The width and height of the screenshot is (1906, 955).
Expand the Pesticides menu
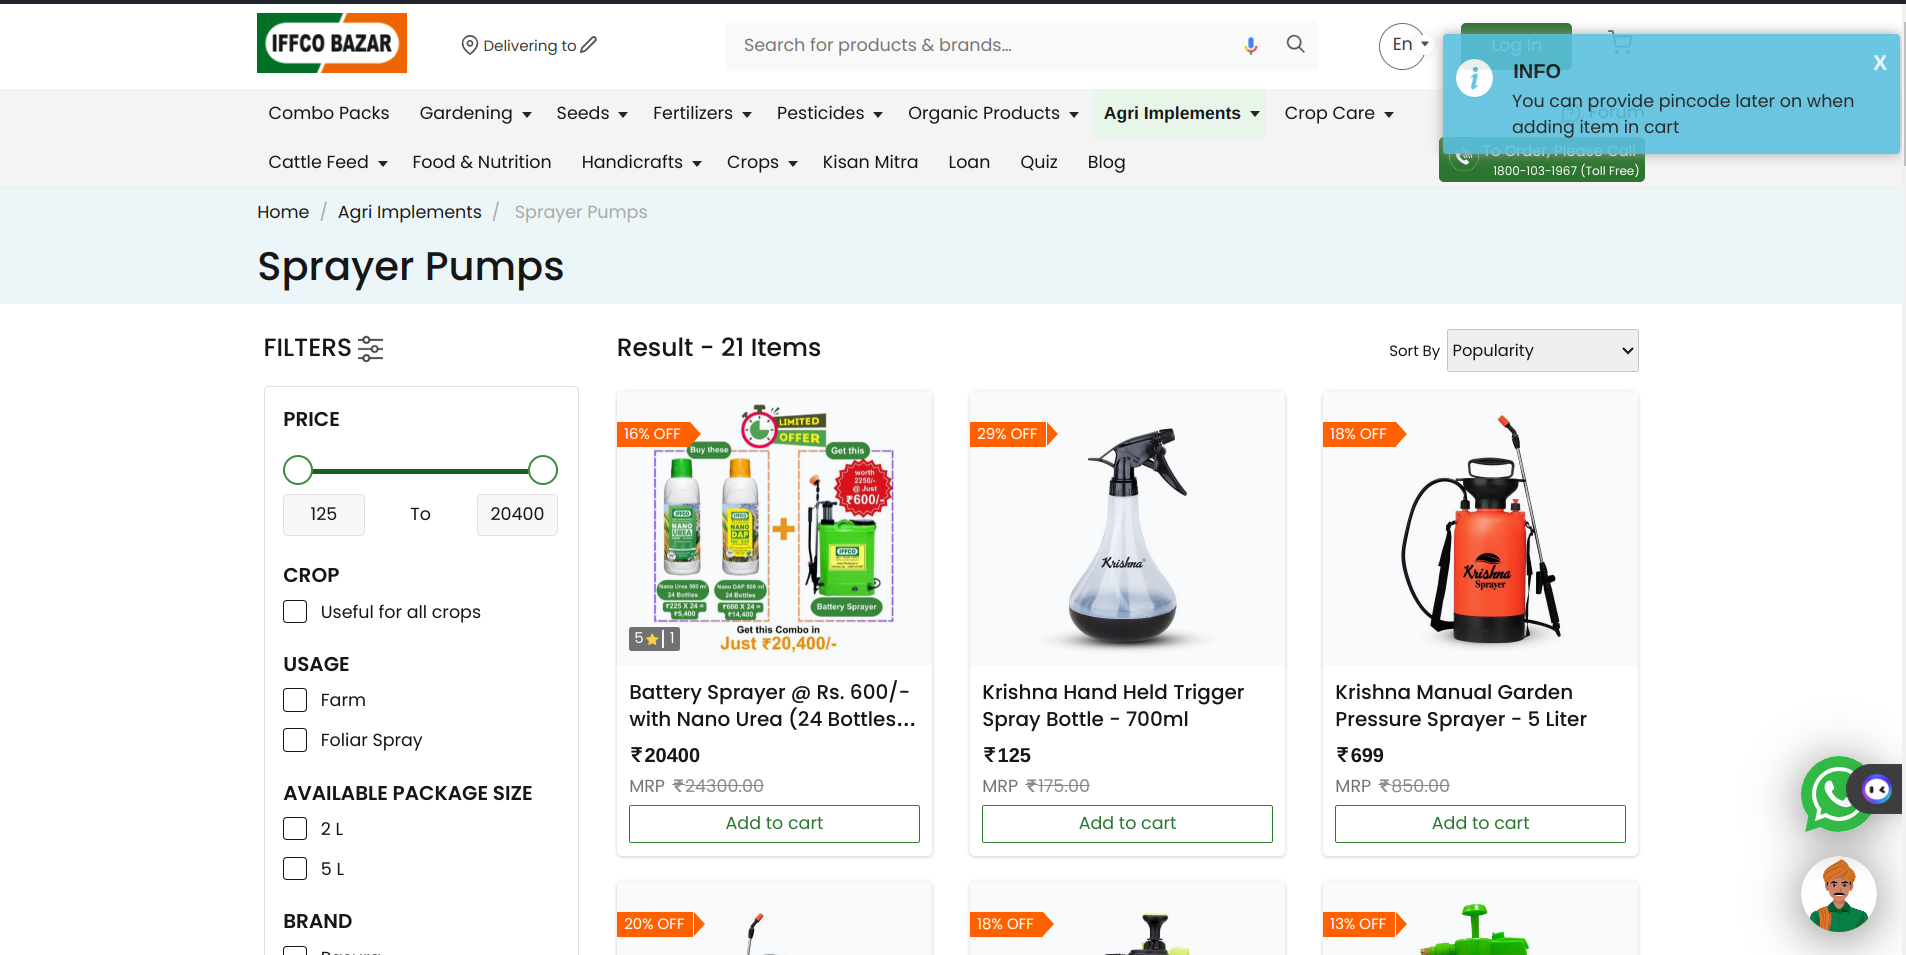tap(830, 113)
